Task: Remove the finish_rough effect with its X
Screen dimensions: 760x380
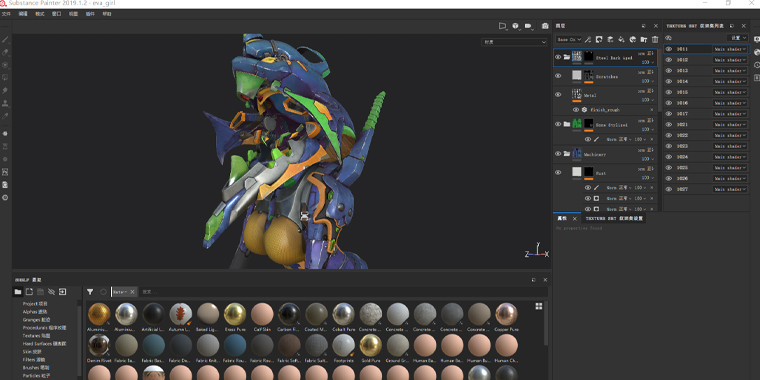Action: click(651, 110)
